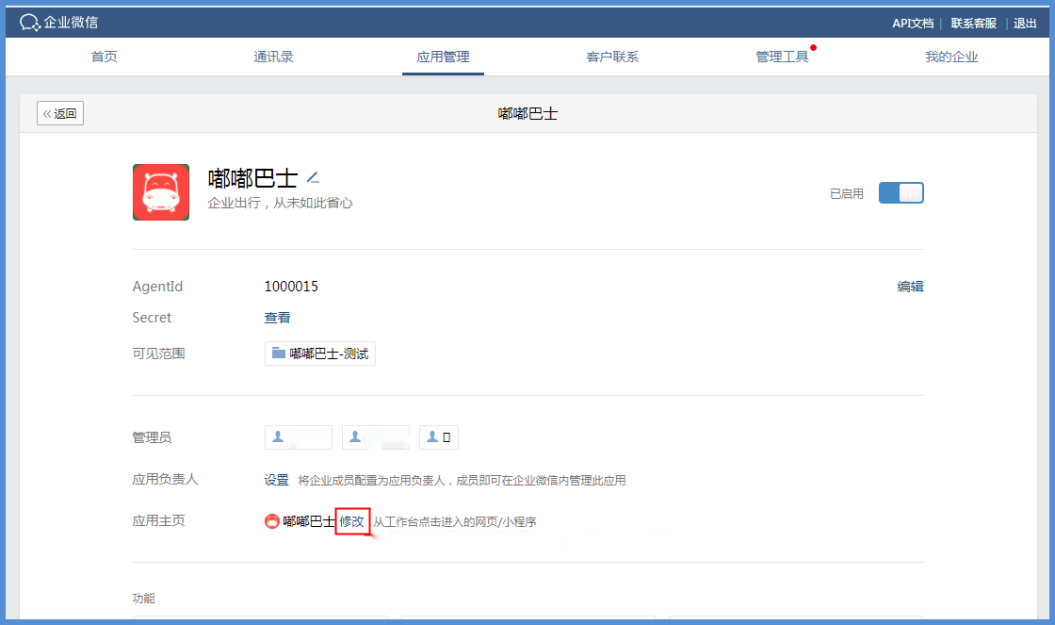The height and width of the screenshot is (625, 1055).
Task: Click the 应用主页 label
Action: point(159,520)
